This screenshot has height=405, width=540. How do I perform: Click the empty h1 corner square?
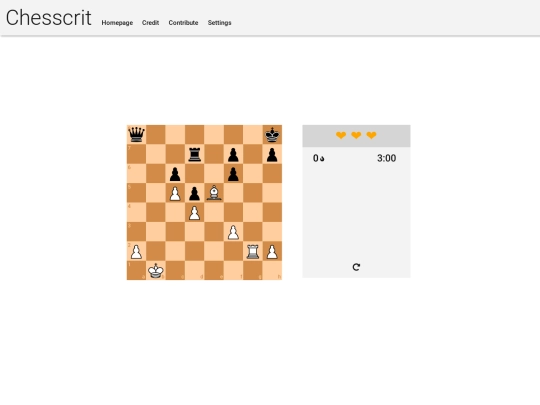(272, 270)
